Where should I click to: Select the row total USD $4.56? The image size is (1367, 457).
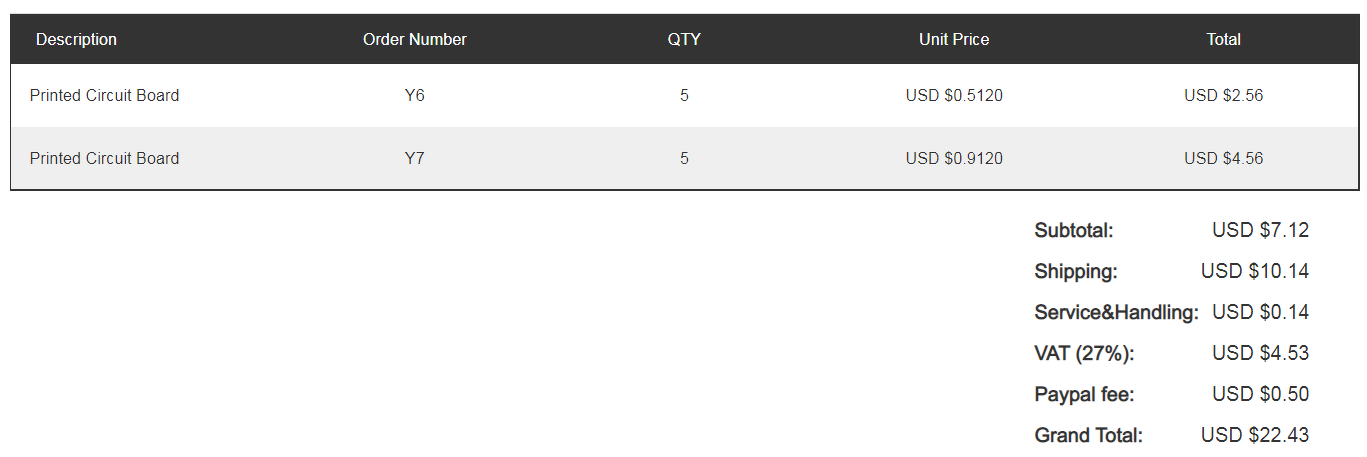pos(1223,158)
